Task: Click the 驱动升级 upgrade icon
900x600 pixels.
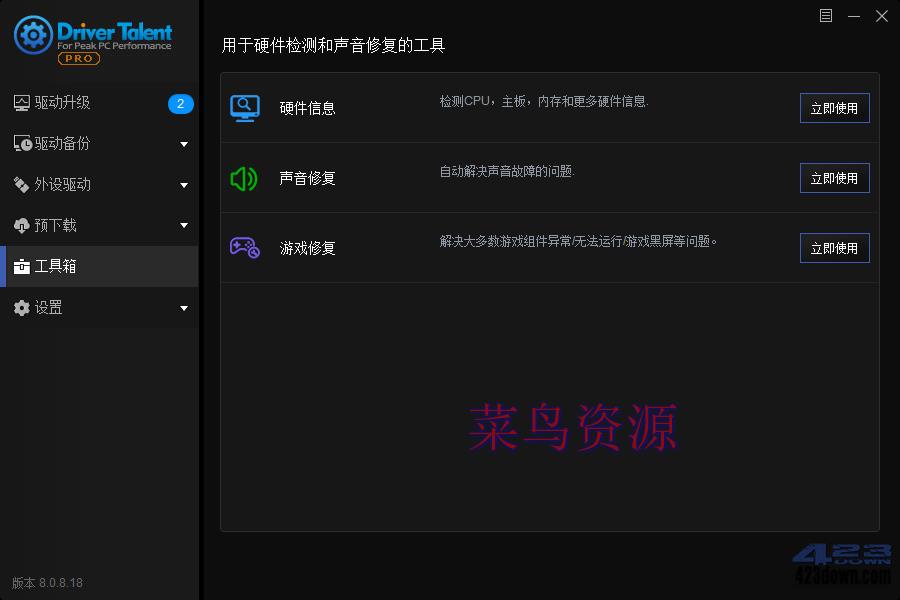Action: [x=22, y=103]
